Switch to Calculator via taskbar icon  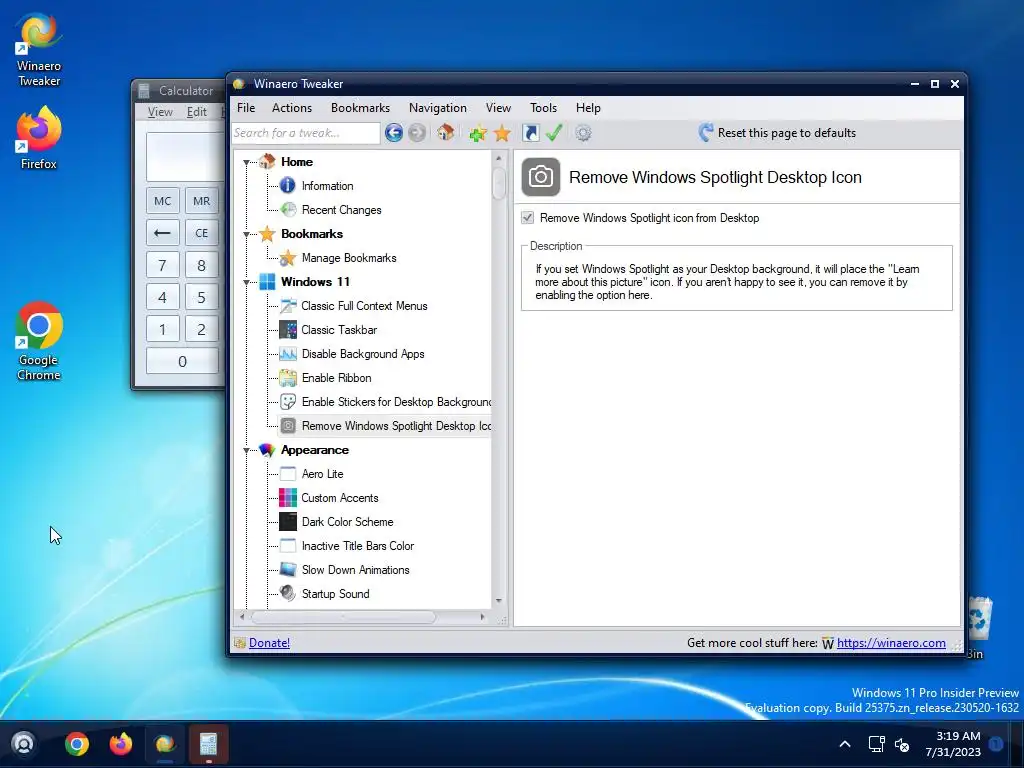coord(208,744)
